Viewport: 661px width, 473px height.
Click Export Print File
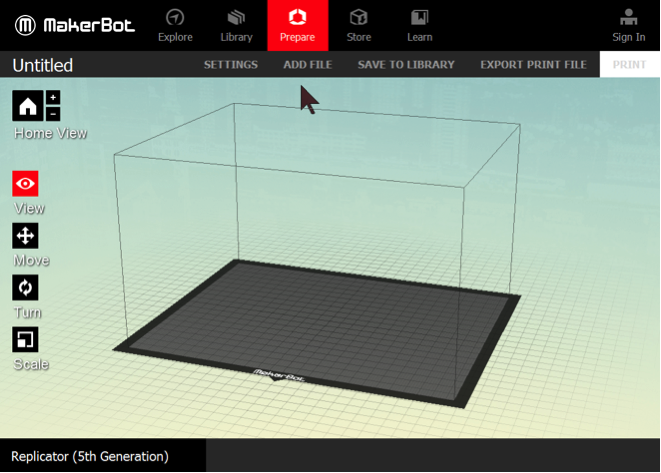click(533, 64)
